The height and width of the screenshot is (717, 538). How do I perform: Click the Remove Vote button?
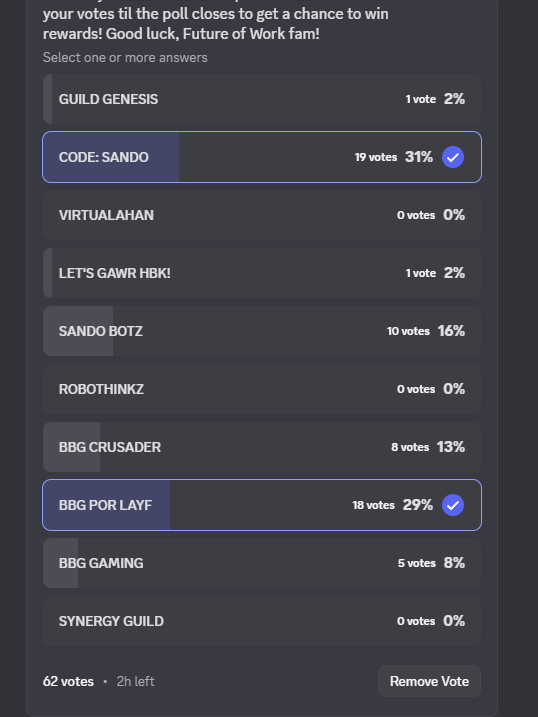429,681
